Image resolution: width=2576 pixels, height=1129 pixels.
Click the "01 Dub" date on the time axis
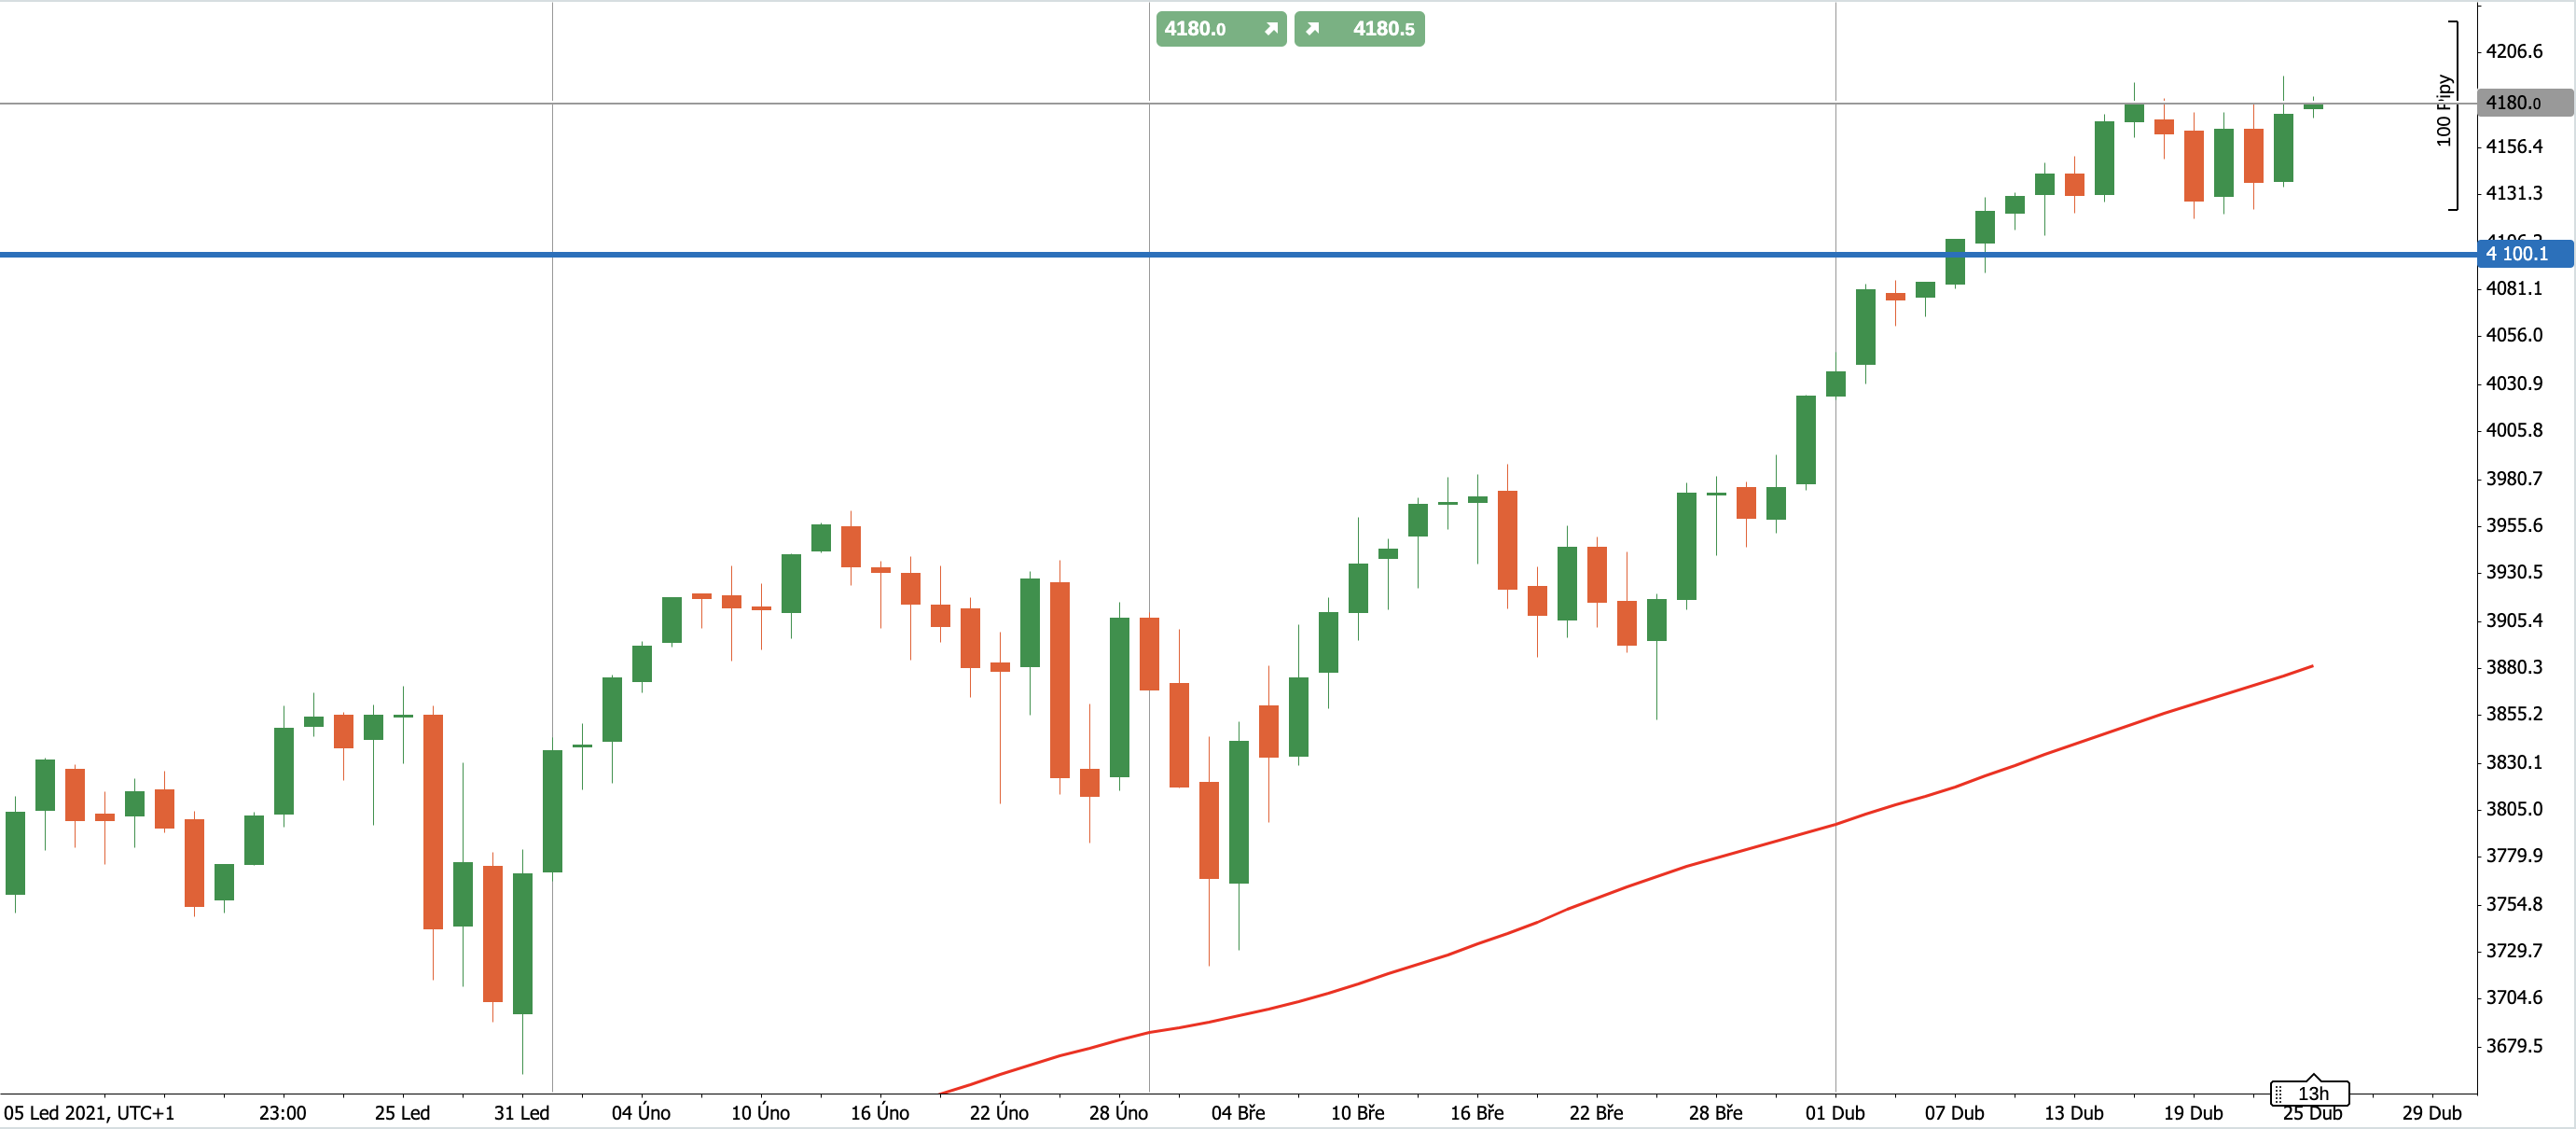pos(1834,1113)
